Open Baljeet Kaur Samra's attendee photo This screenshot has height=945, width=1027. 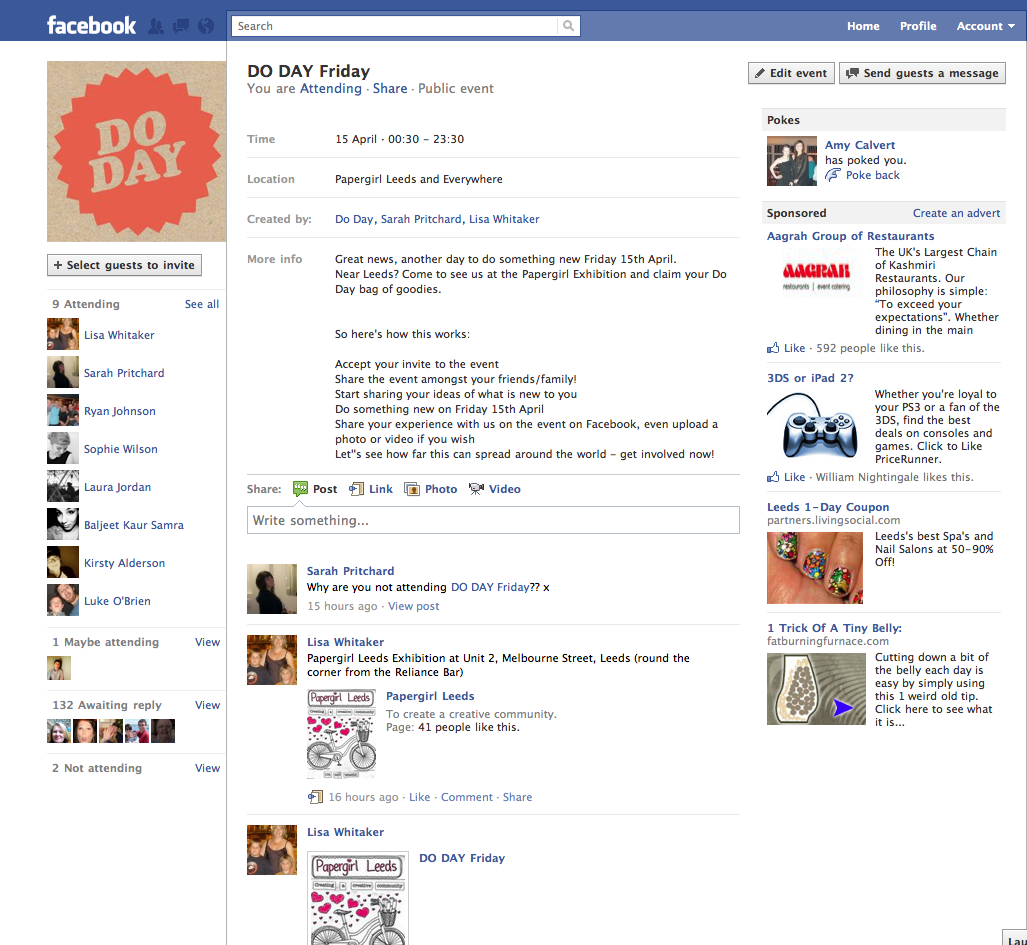click(63, 524)
